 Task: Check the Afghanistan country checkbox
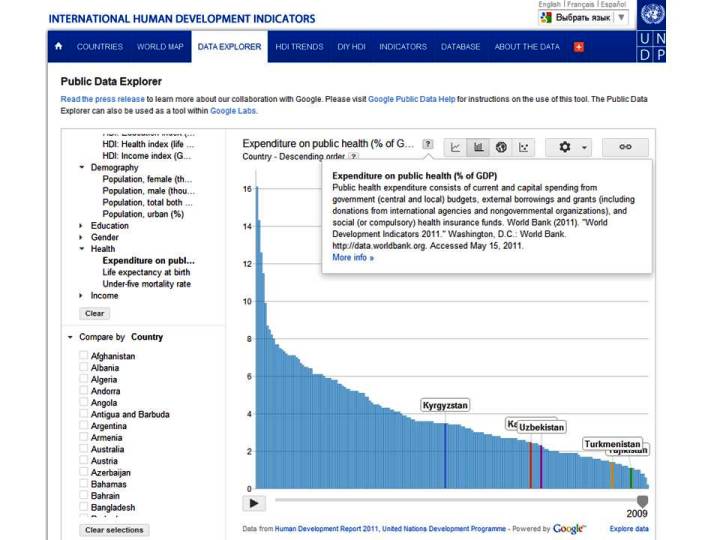coord(84,356)
